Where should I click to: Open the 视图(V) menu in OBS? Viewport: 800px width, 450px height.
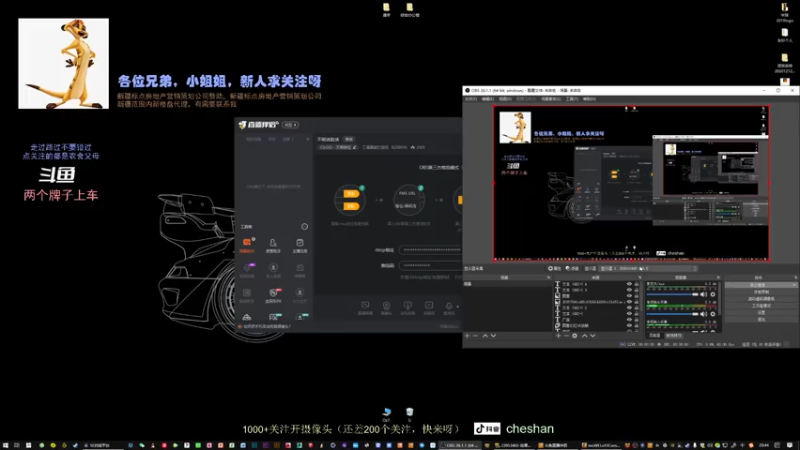pyautogui.click(x=505, y=99)
